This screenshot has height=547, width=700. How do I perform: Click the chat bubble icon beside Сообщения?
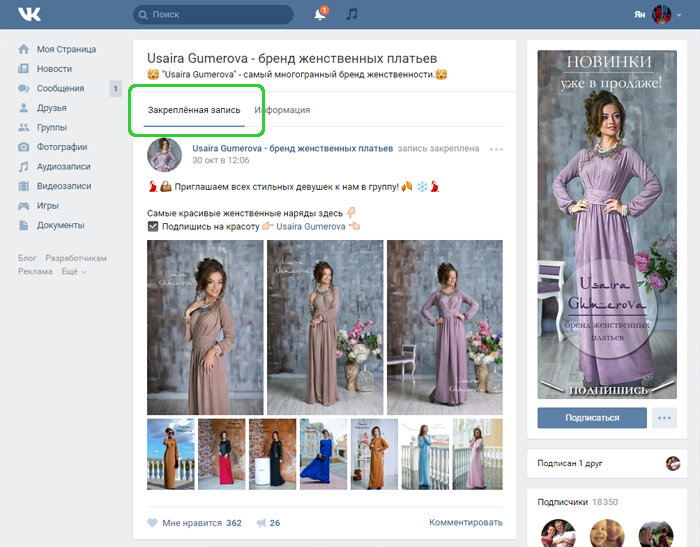(24, 88)
